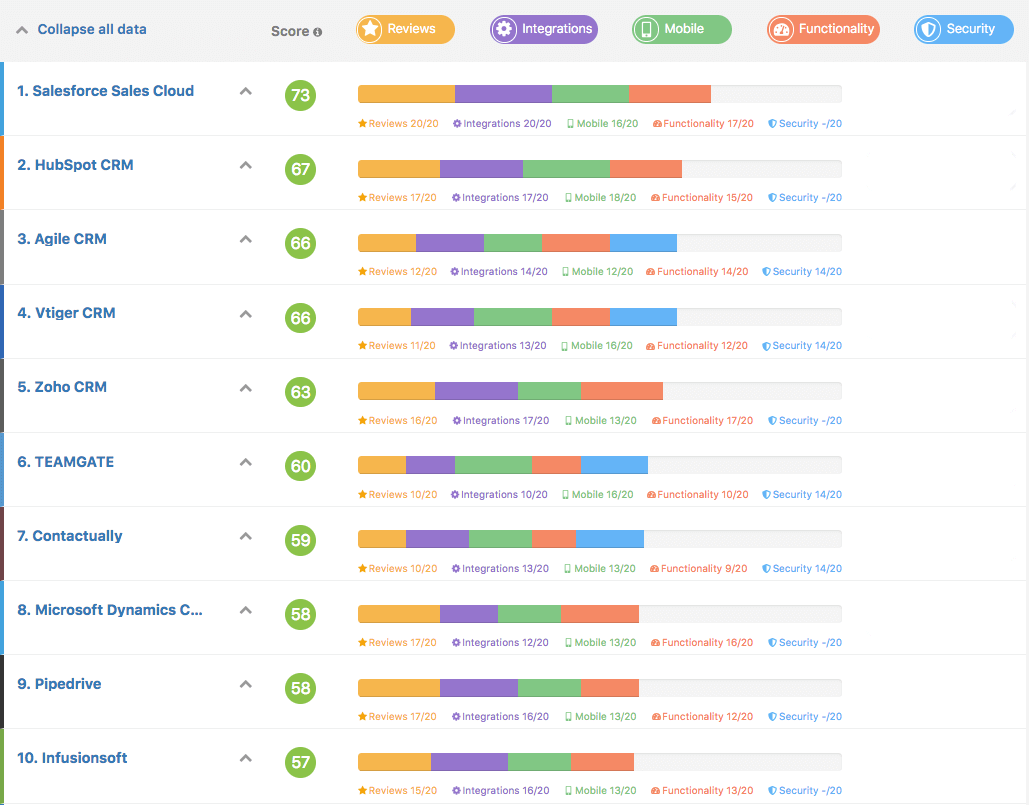Open Zoho CRM link
Image resolution: width=1029 pixels, height=805 pixels.
62,388
